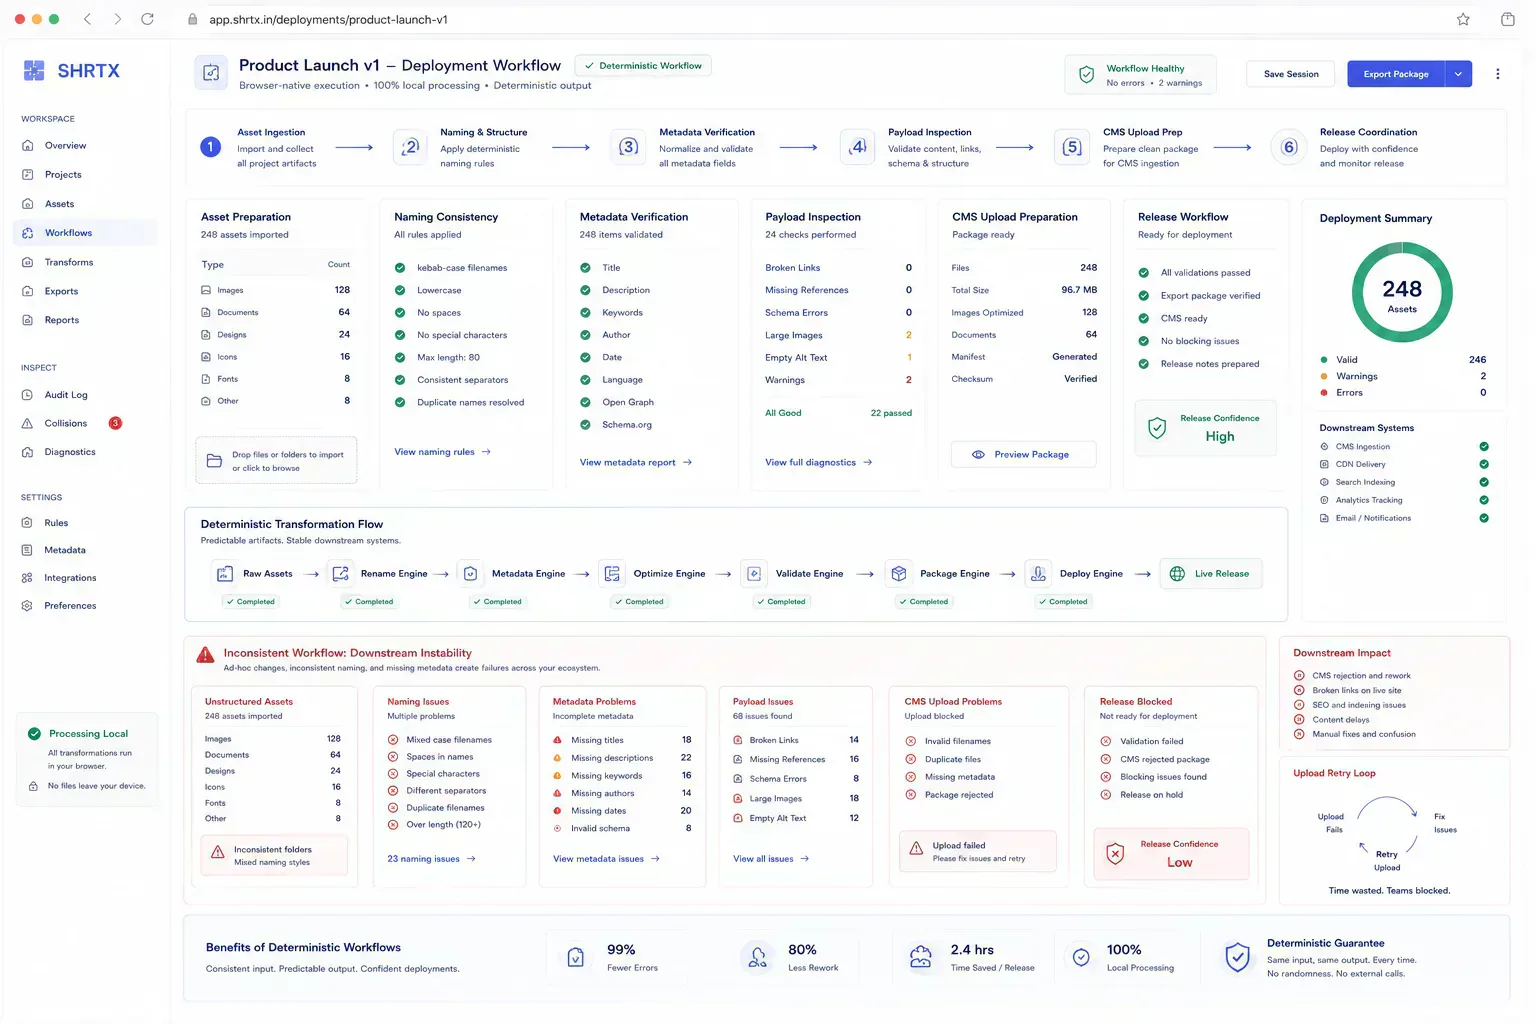This screenshot has width=1536, height=1024.
Task: Open the Export Package dropdown arrow
Action: coord(1458,74)
